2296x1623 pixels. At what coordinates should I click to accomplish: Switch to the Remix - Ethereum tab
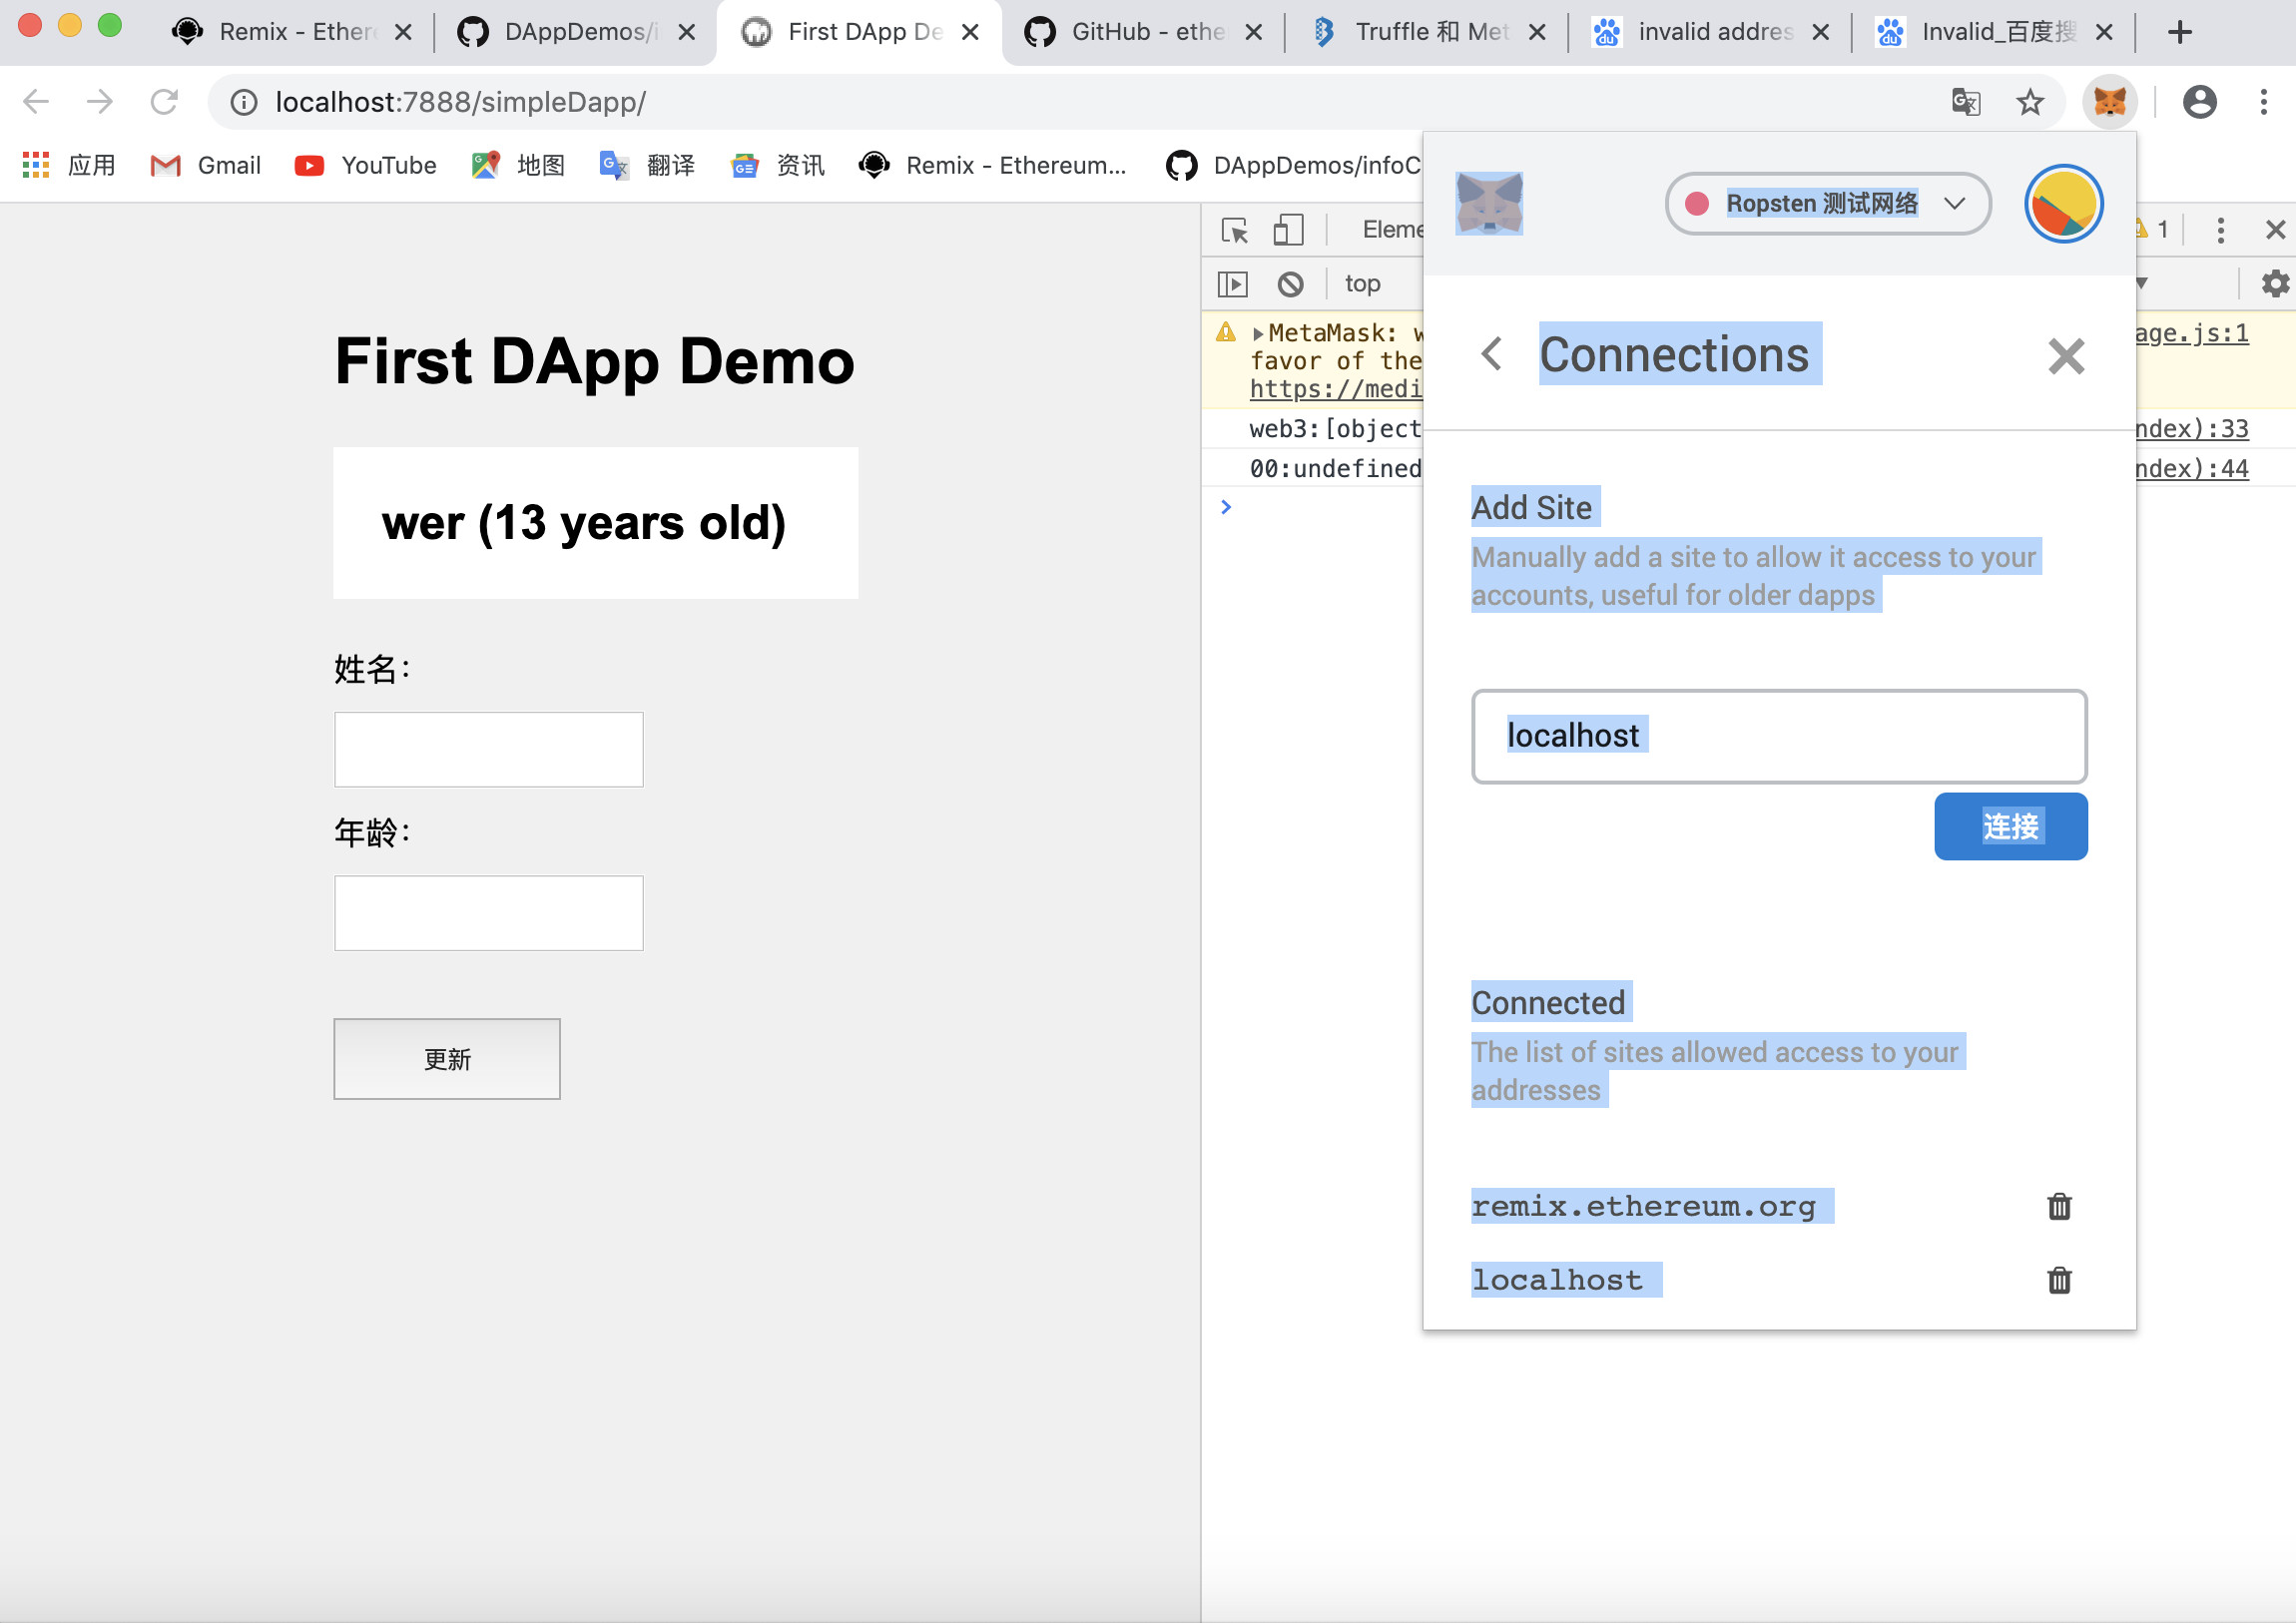(x=290, y=33)
